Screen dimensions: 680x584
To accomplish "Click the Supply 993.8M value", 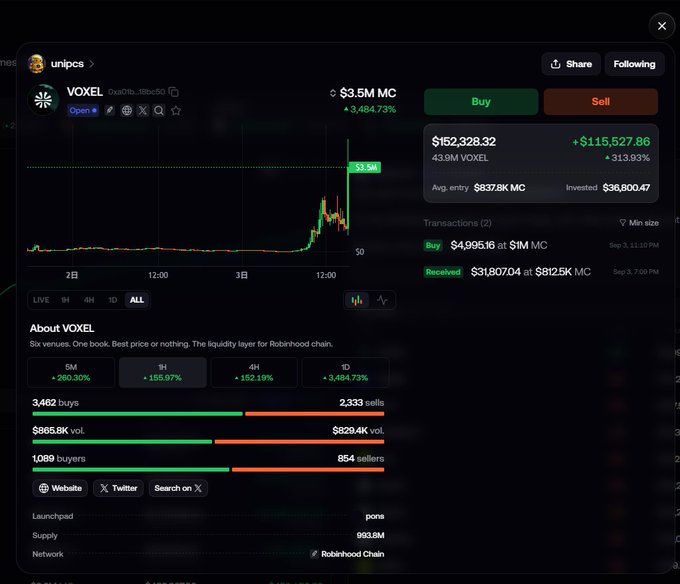I will tap(370, 535).
